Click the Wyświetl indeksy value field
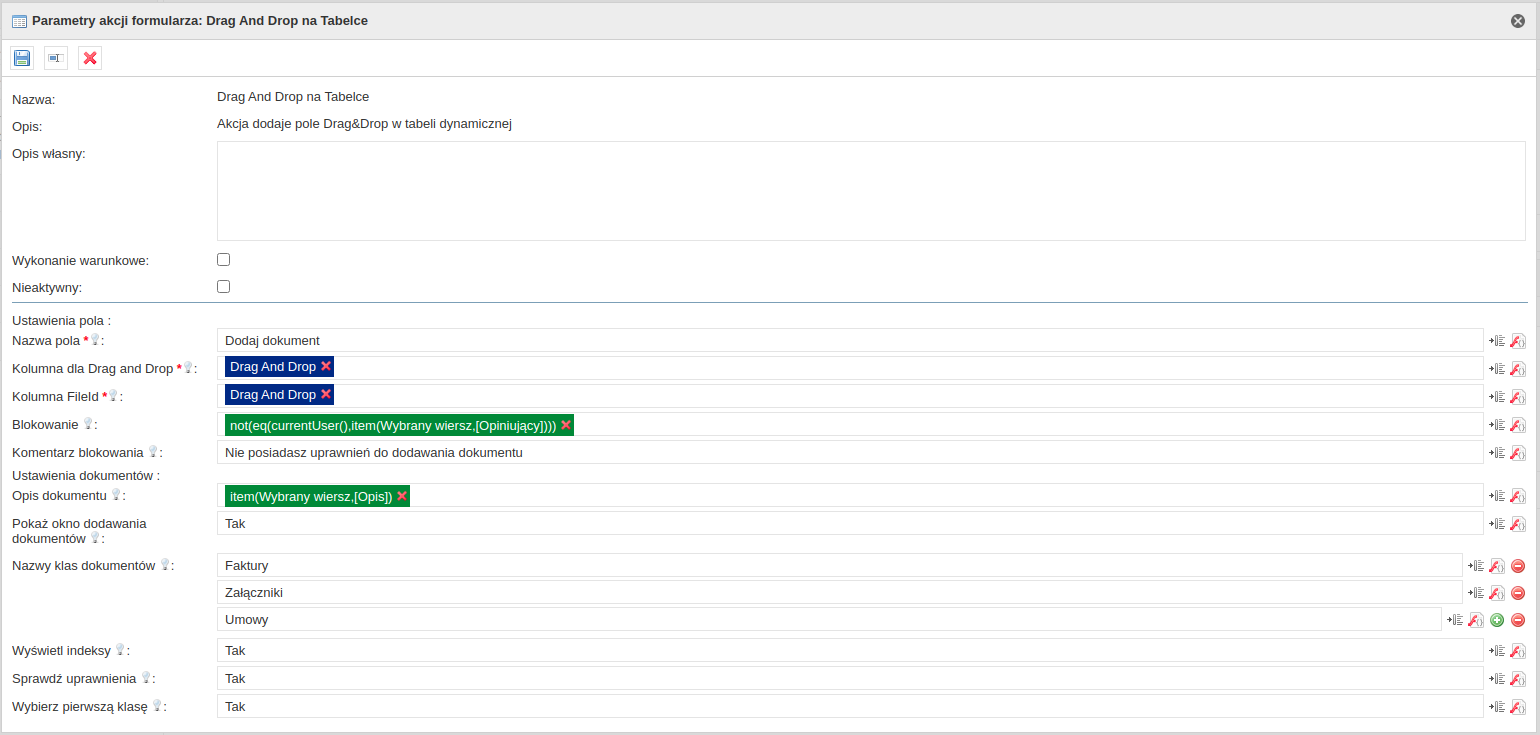The image size is (1540, 735). click(850, 650)
